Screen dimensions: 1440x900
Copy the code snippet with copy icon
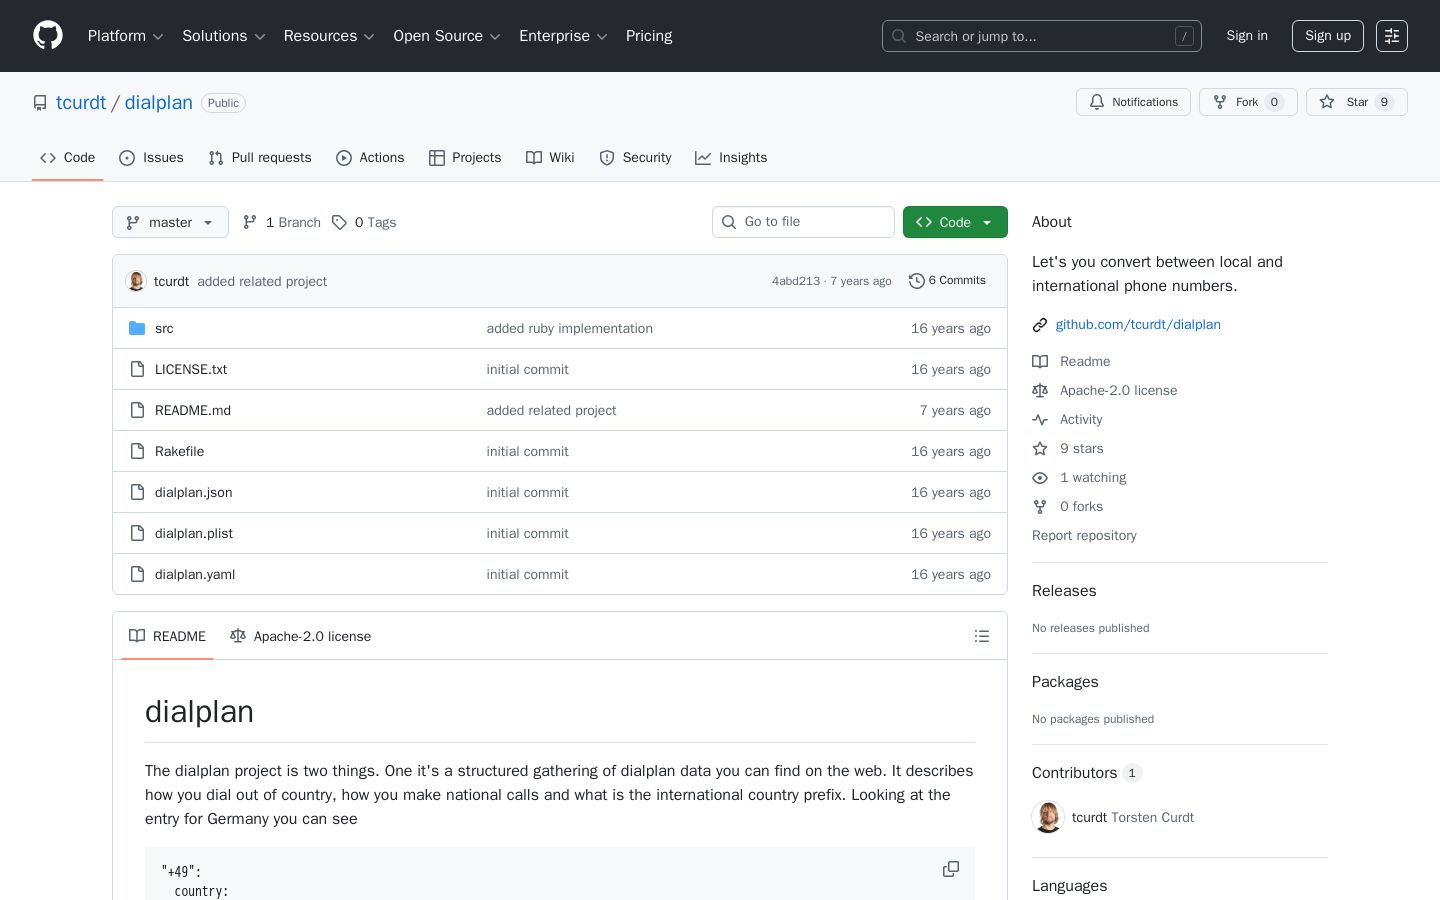951,869
